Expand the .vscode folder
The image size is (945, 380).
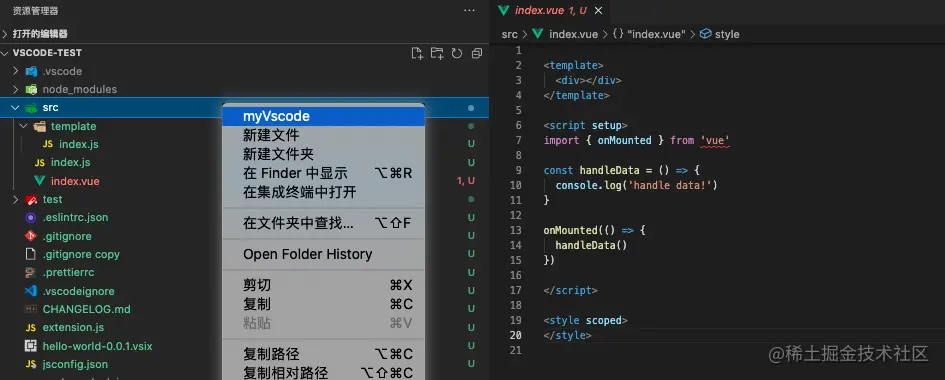[16, 71]
